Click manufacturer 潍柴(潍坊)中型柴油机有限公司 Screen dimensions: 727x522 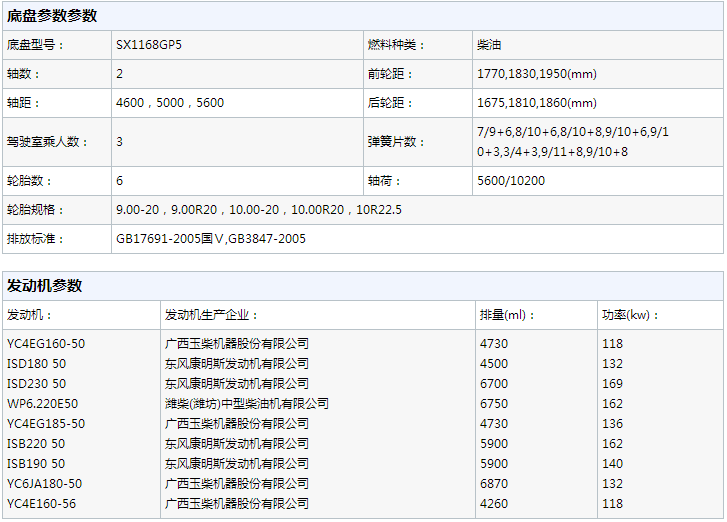[247, 403]
